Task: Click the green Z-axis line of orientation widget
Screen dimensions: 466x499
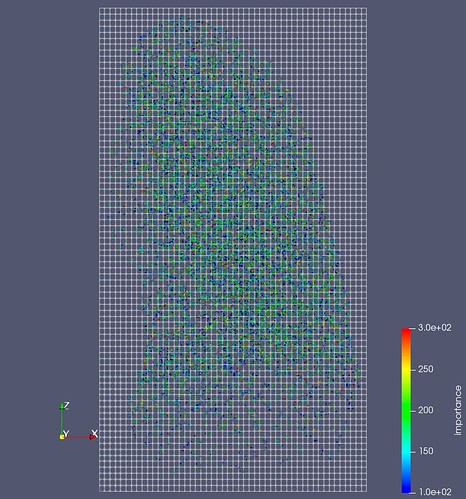Action: [62, 422]
